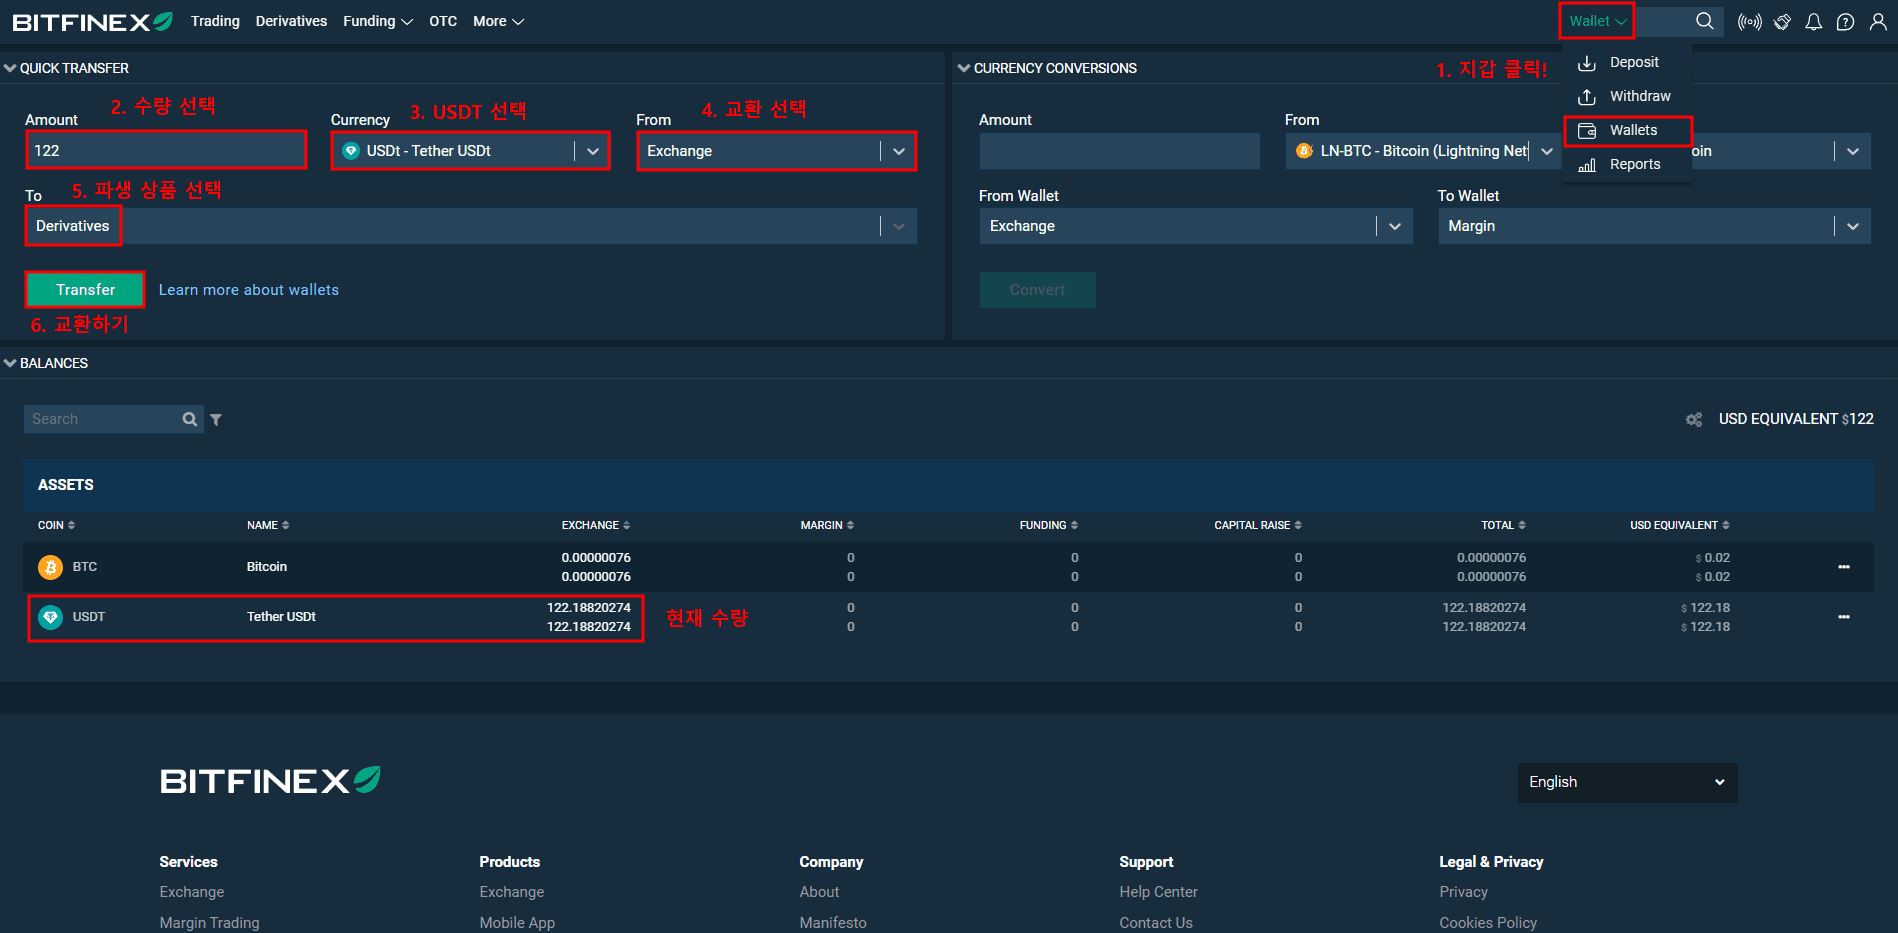
Task: Select Wallets from the Wallet menu
Action: click(x=1632, y=130)
